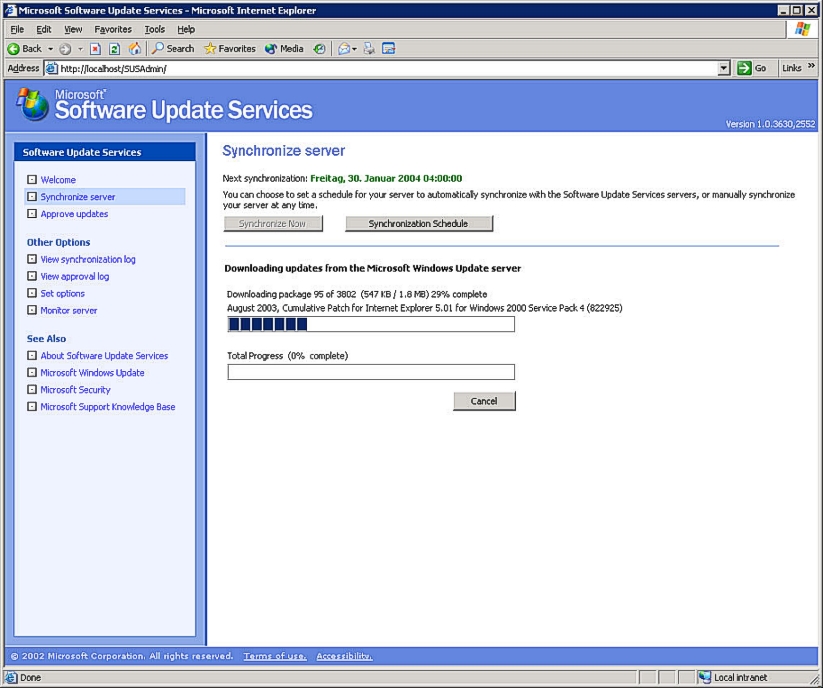Click the Windows flag logo icon

click(x=802, y=29)
